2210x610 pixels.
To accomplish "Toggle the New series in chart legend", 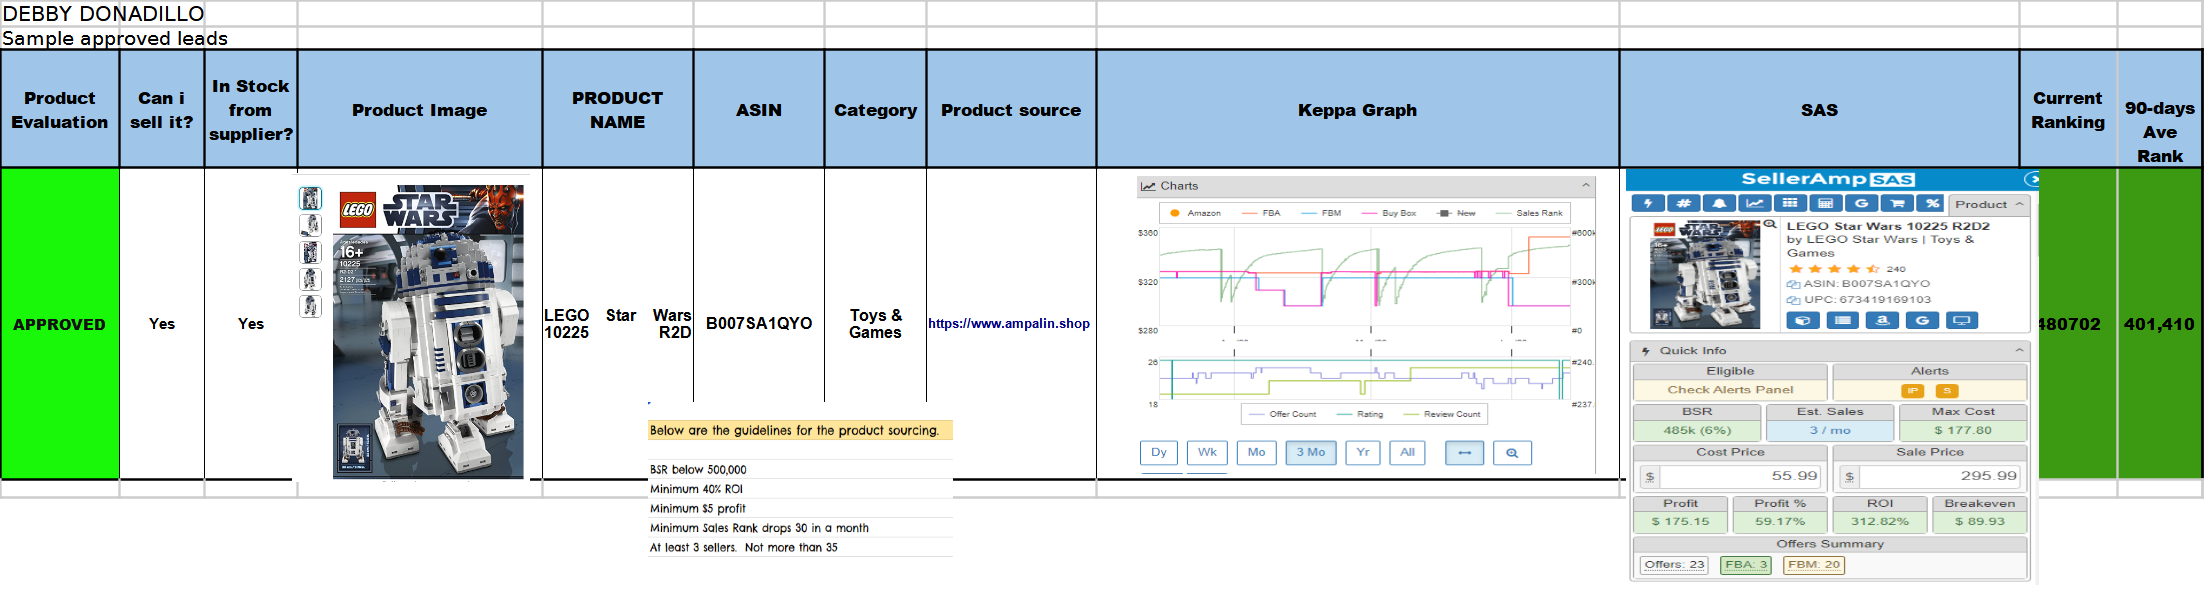I will pos(1456,213).
